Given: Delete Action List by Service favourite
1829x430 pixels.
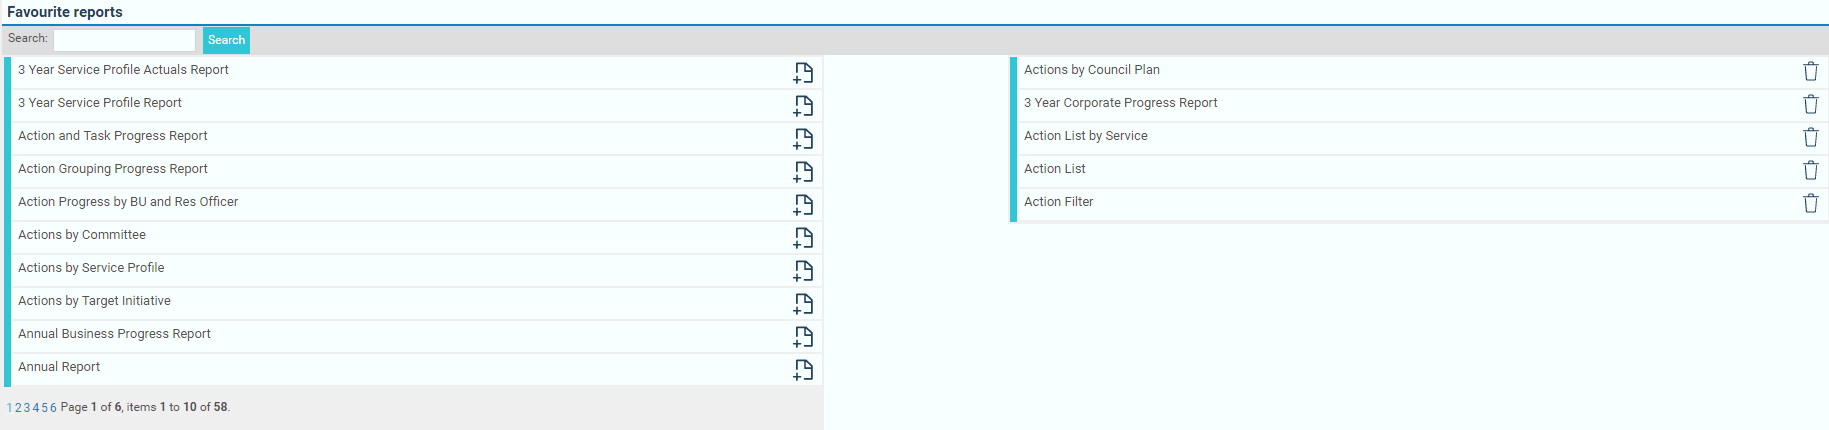Looking at the screenshot, I should (1810, 137).
